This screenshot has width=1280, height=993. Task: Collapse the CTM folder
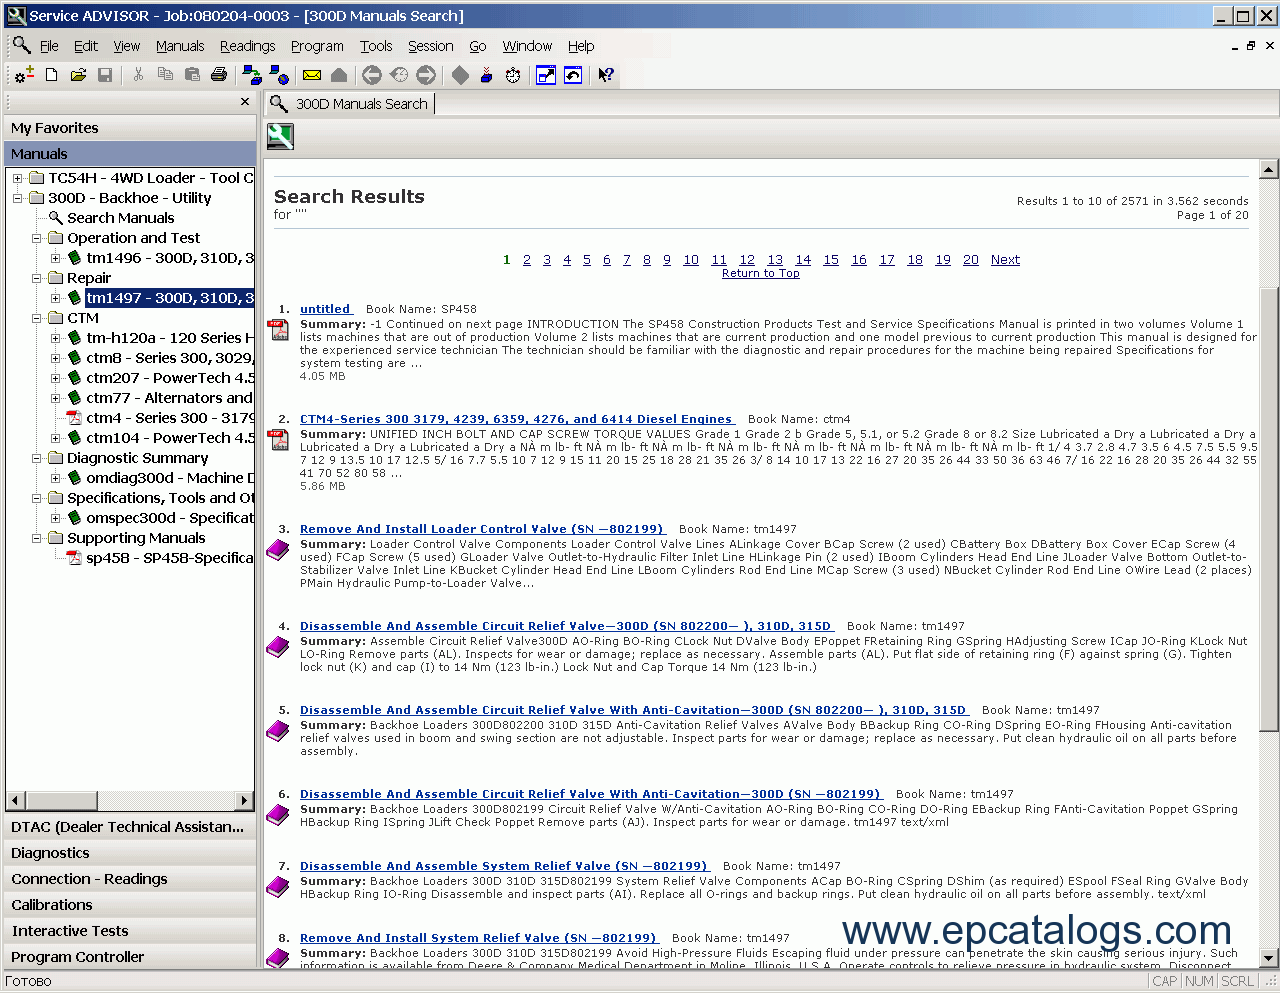[36, 318]
